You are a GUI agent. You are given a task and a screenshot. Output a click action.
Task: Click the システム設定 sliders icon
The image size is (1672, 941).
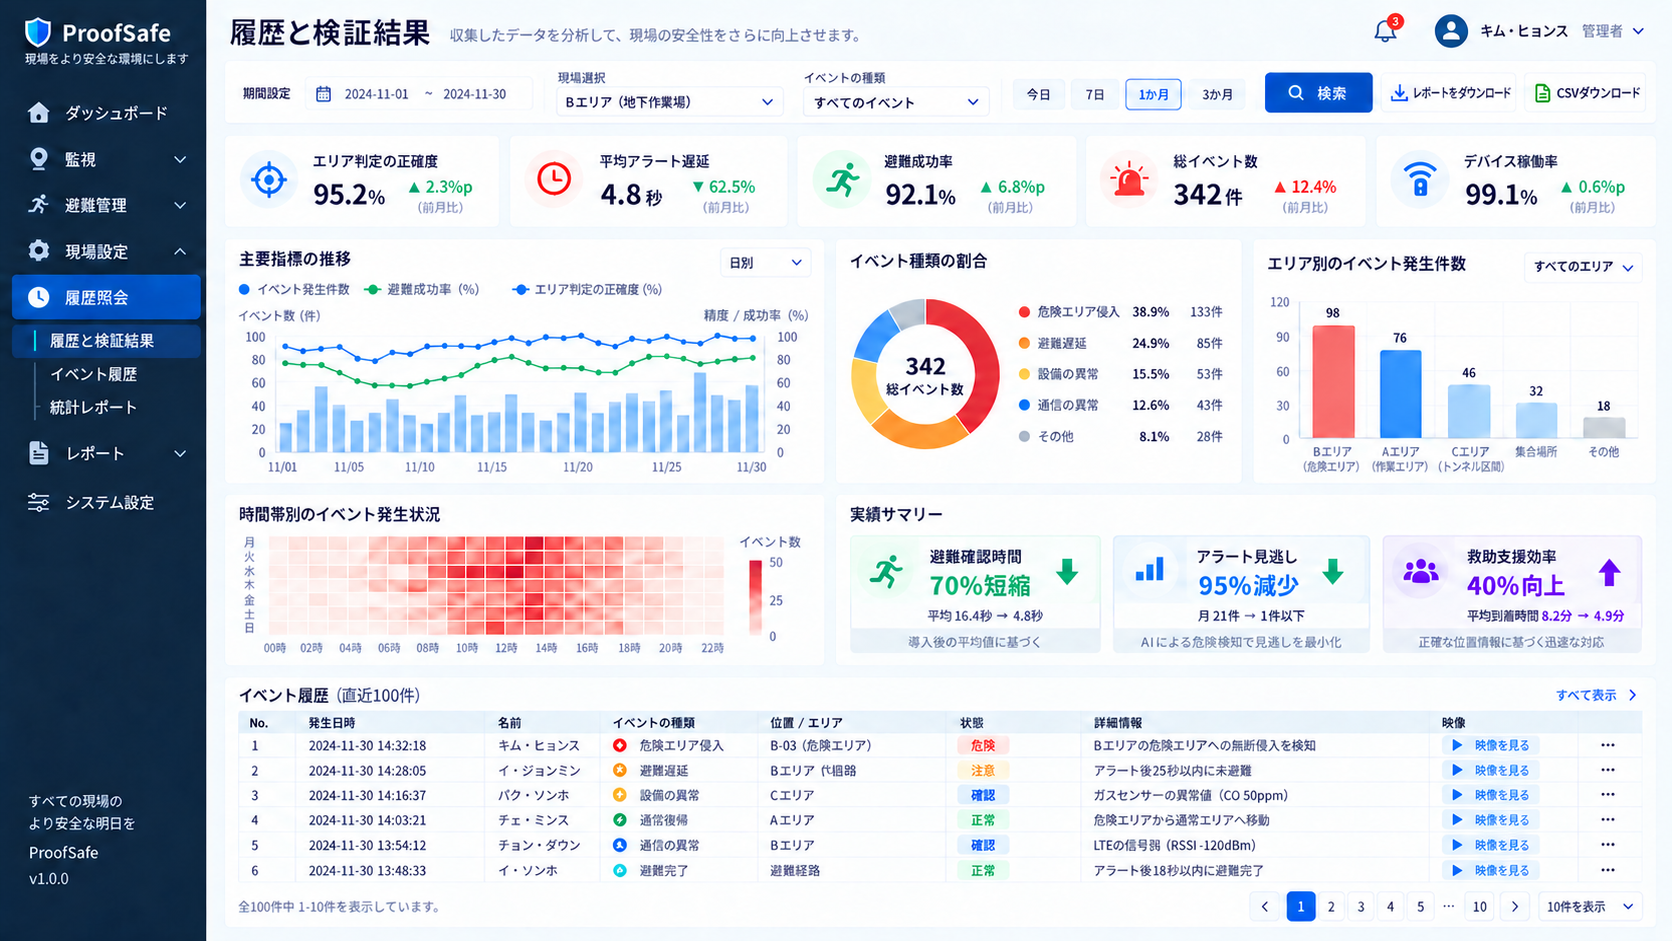[38, 502]
